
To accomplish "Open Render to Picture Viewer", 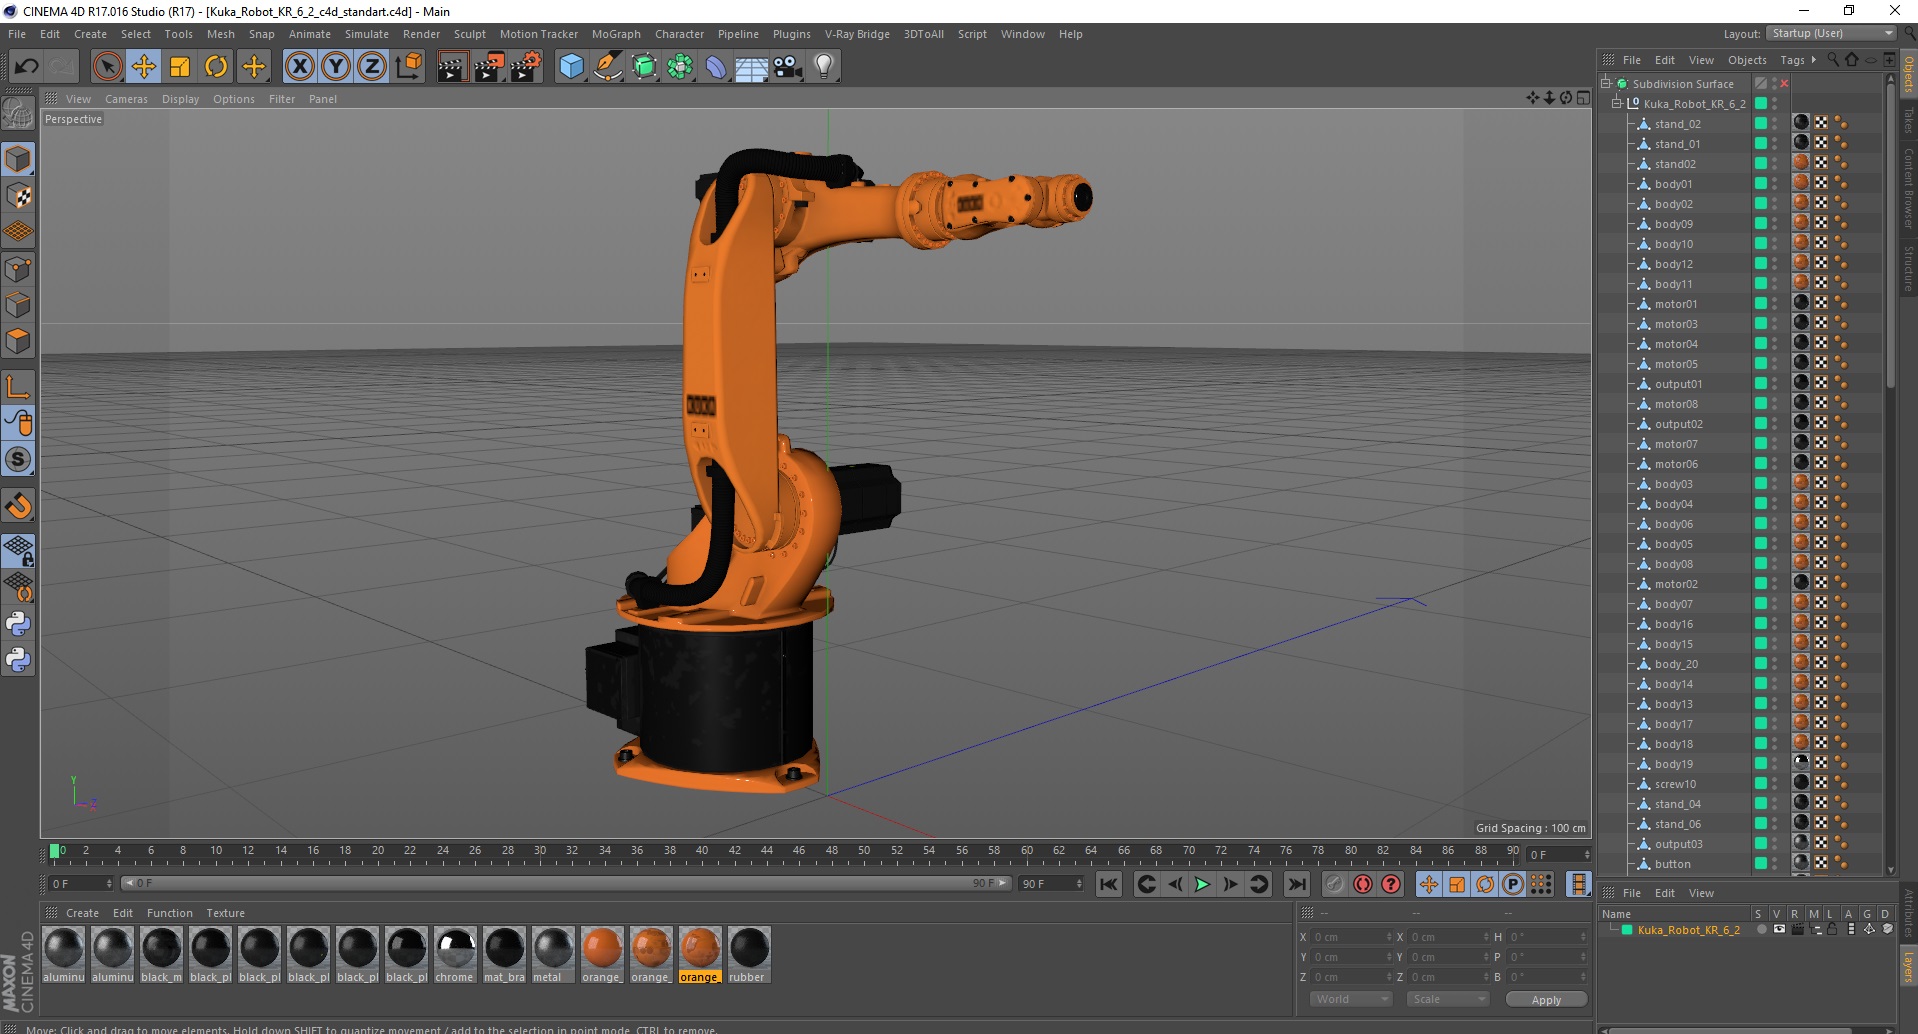I will tap(489, 67).
